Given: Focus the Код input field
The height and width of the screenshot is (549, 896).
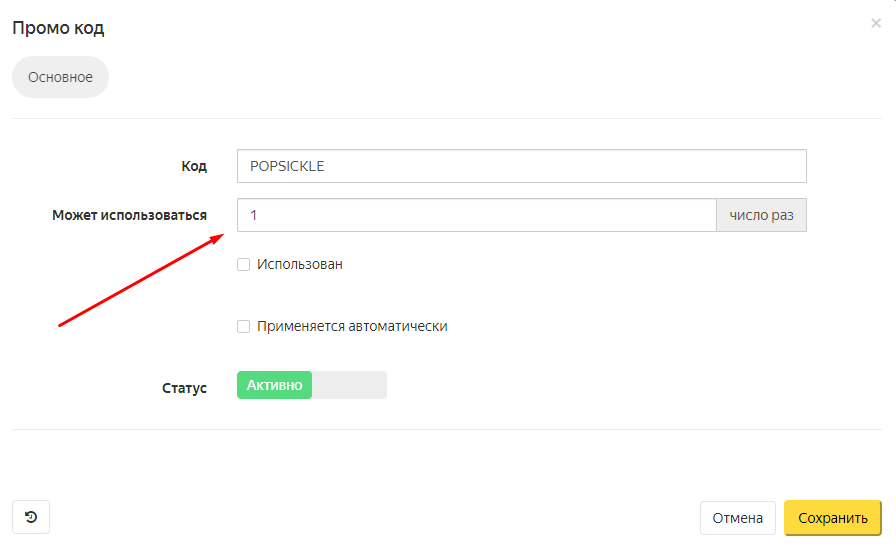Looking at the screenshot, I should 521,166.
